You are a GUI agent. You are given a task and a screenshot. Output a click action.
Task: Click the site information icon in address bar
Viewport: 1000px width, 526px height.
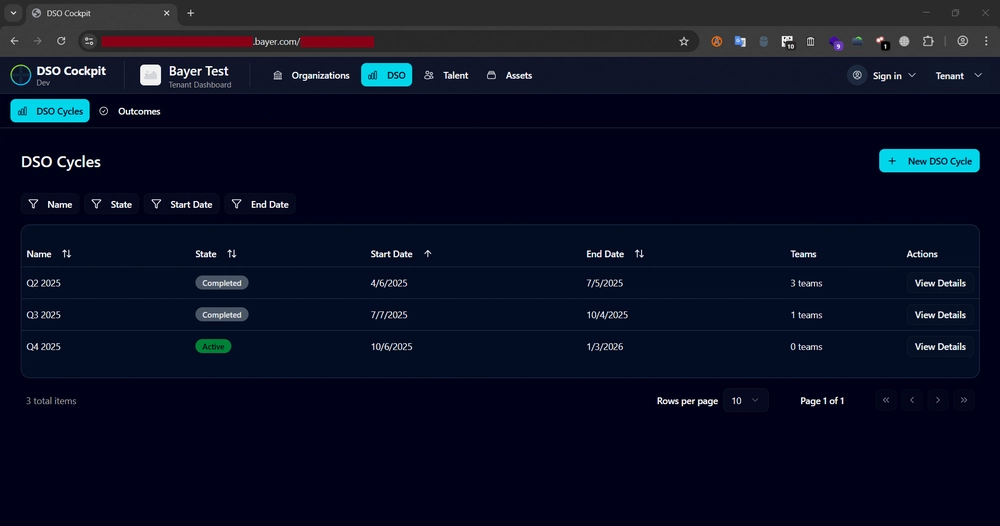coord(89,41)
